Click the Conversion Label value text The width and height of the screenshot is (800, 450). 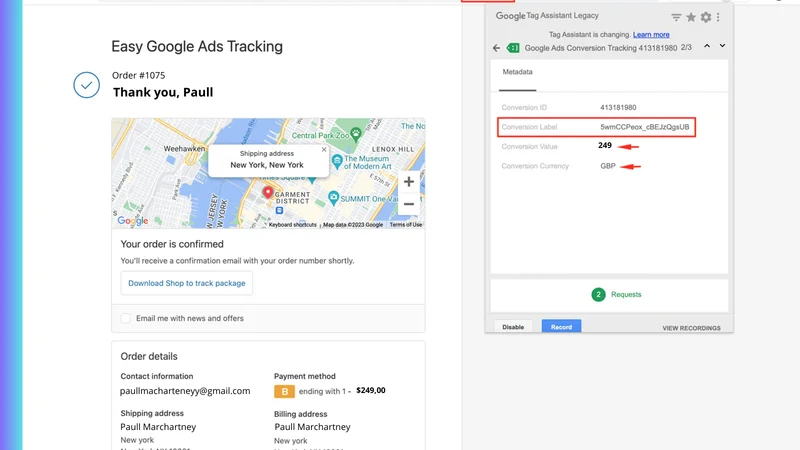pyautogui.click(x=644, y=127)
